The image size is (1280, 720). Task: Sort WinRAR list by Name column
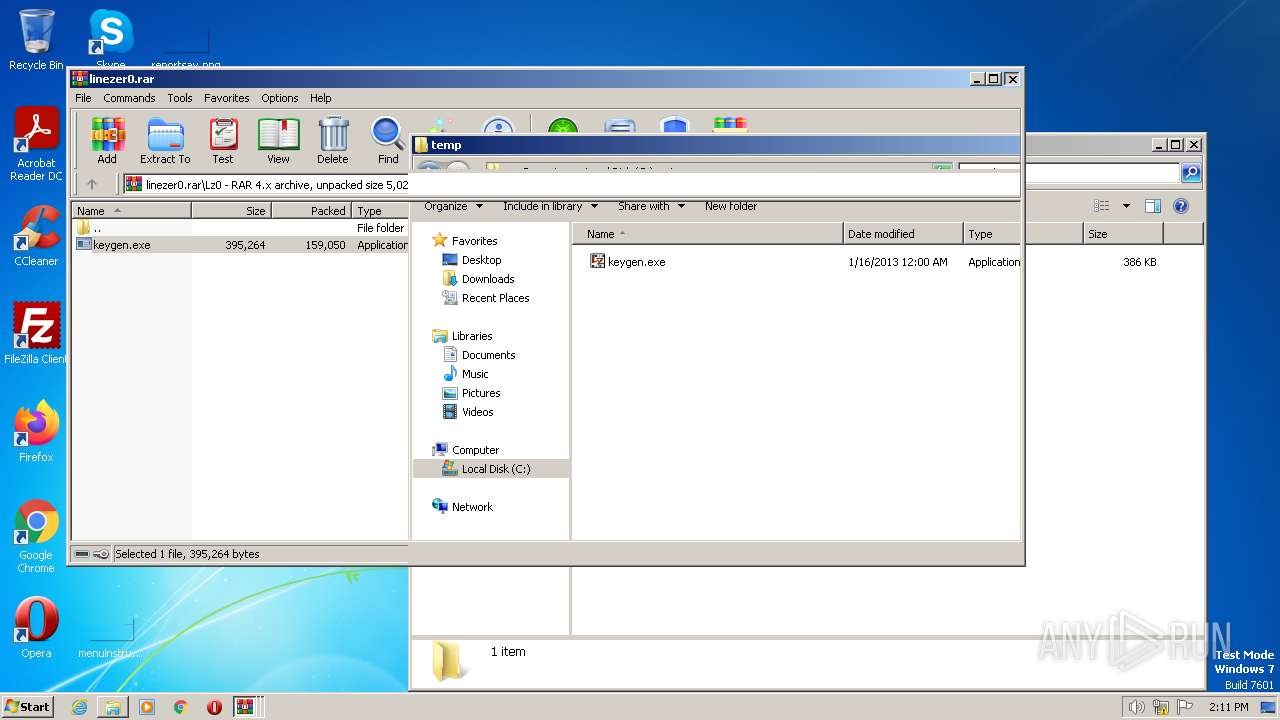point(132,211)
